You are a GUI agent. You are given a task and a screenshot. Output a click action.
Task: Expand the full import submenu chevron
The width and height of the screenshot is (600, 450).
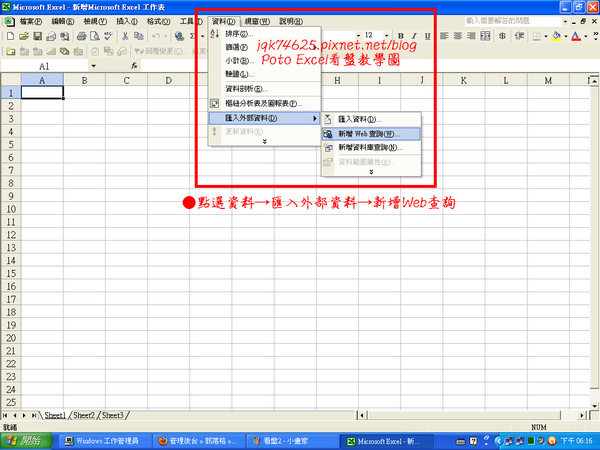pyautogui.click(x=371, y=172)
